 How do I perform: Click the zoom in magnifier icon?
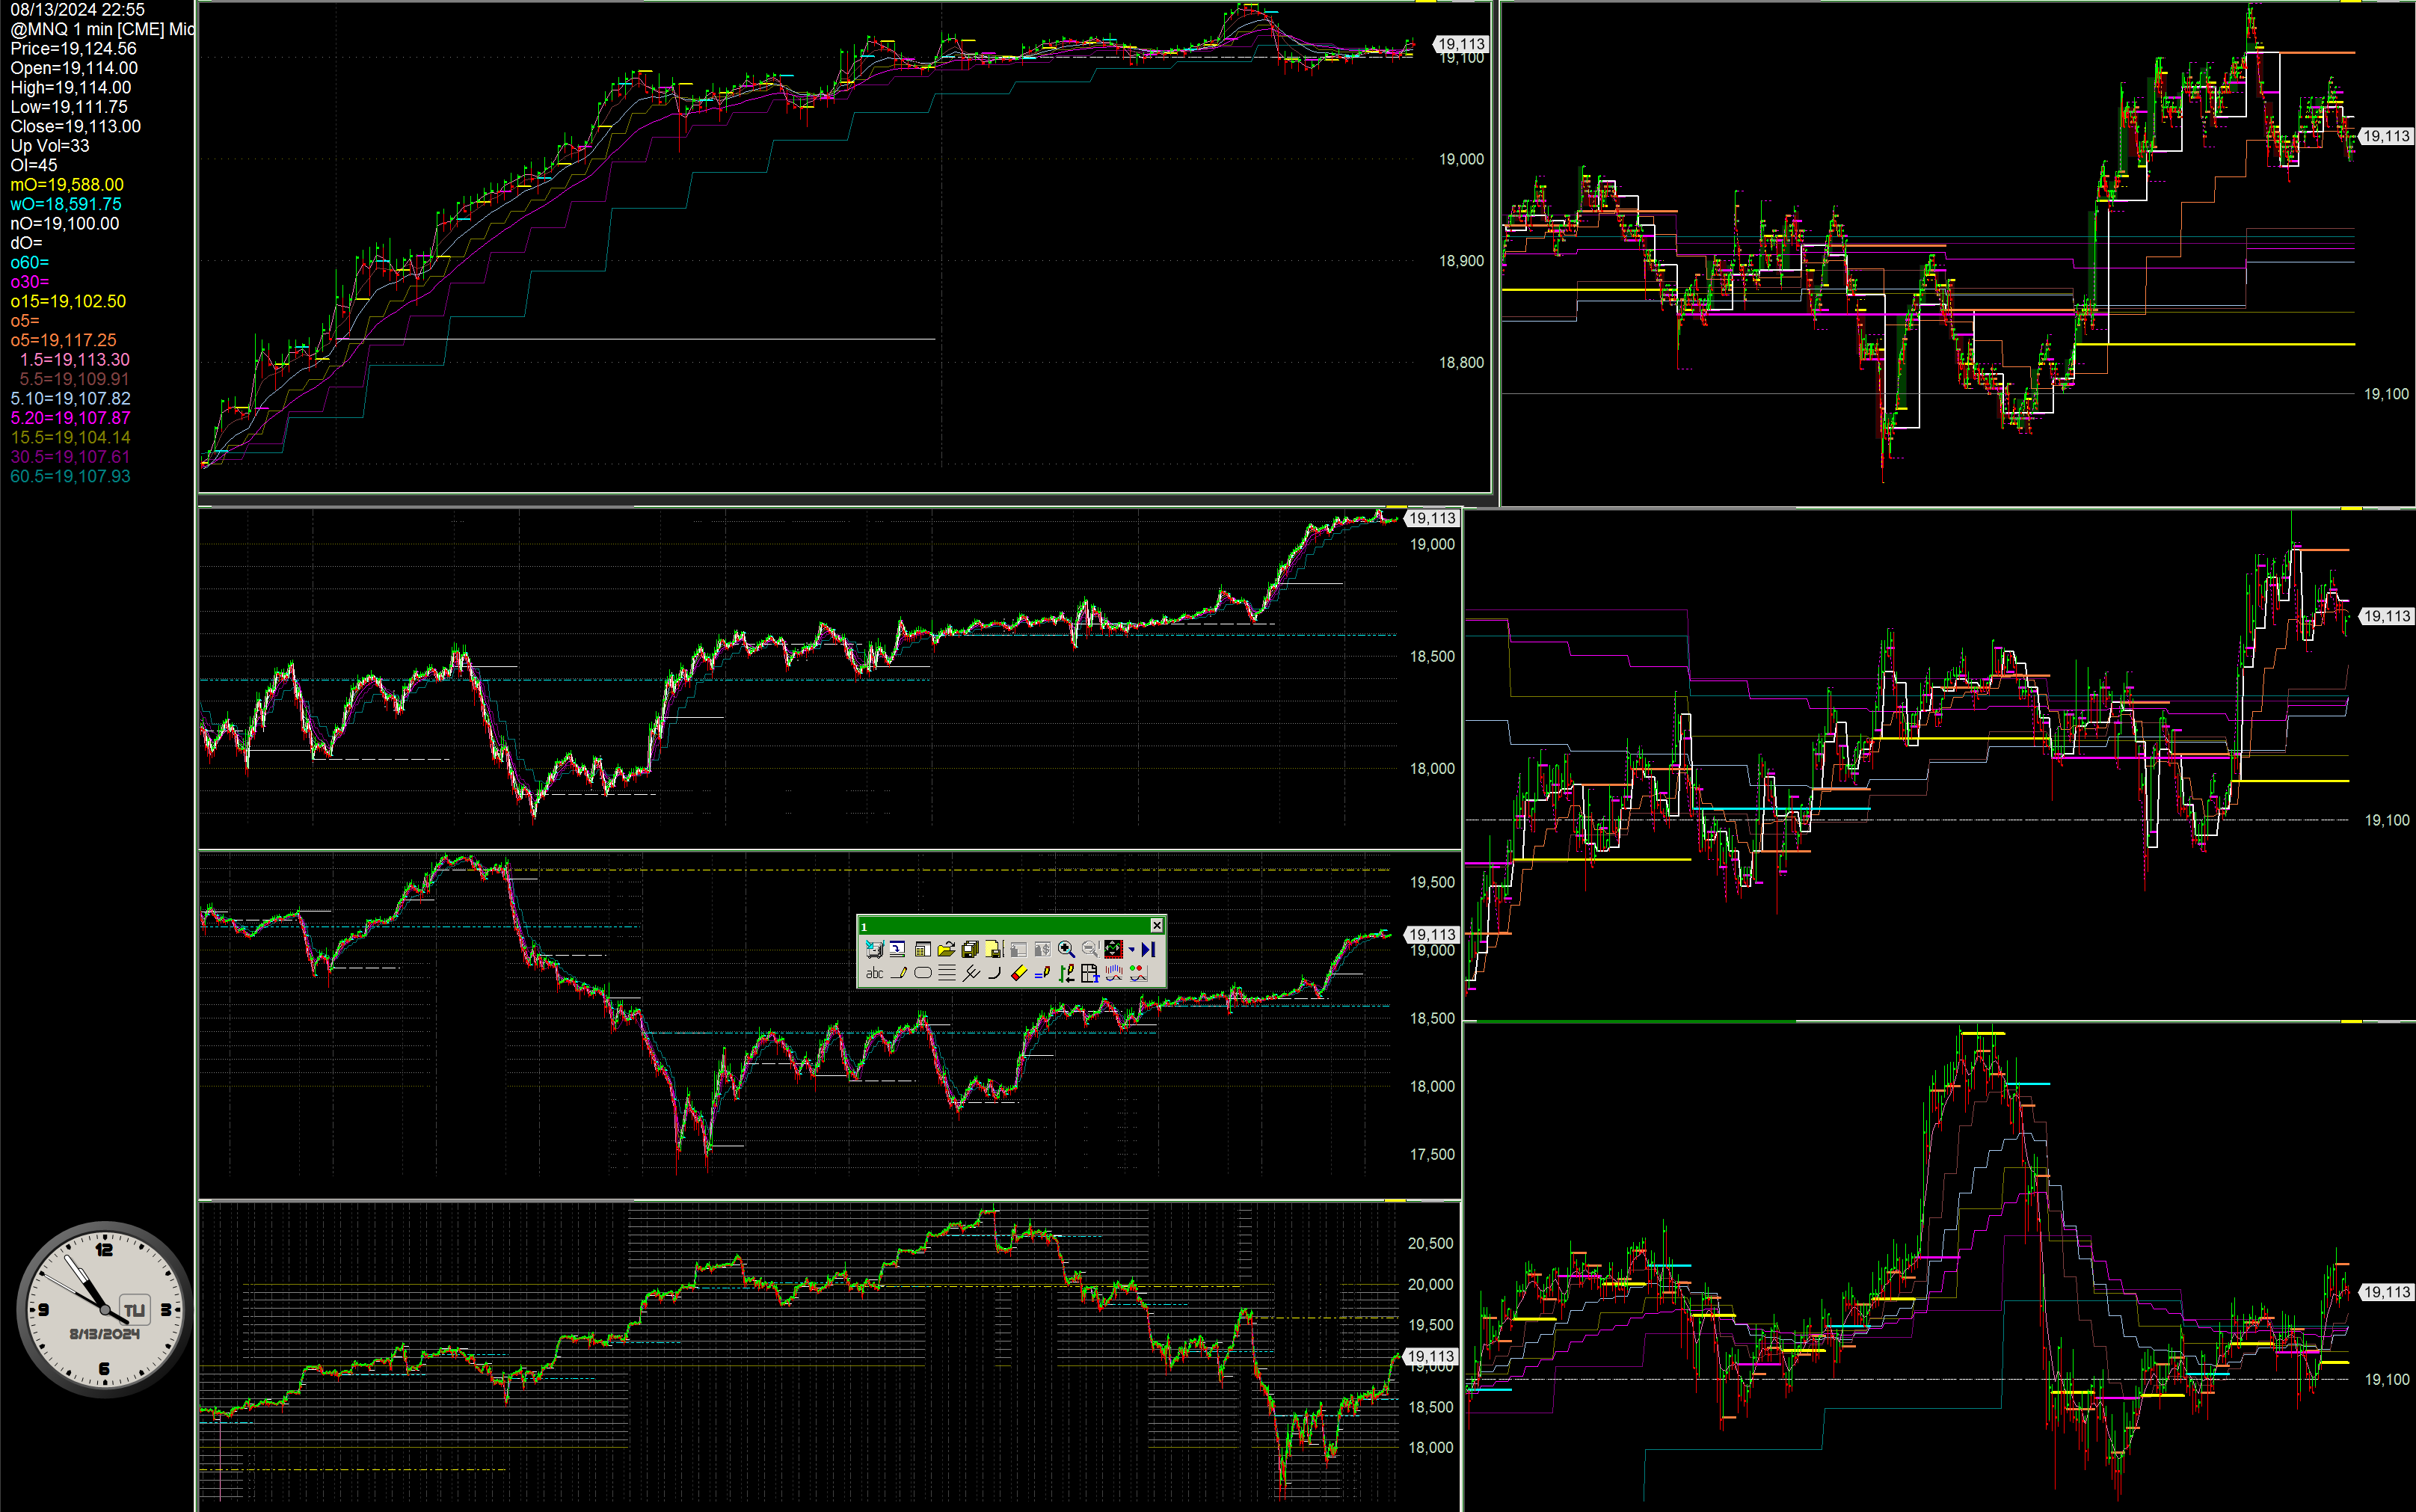coord(1066,949)
